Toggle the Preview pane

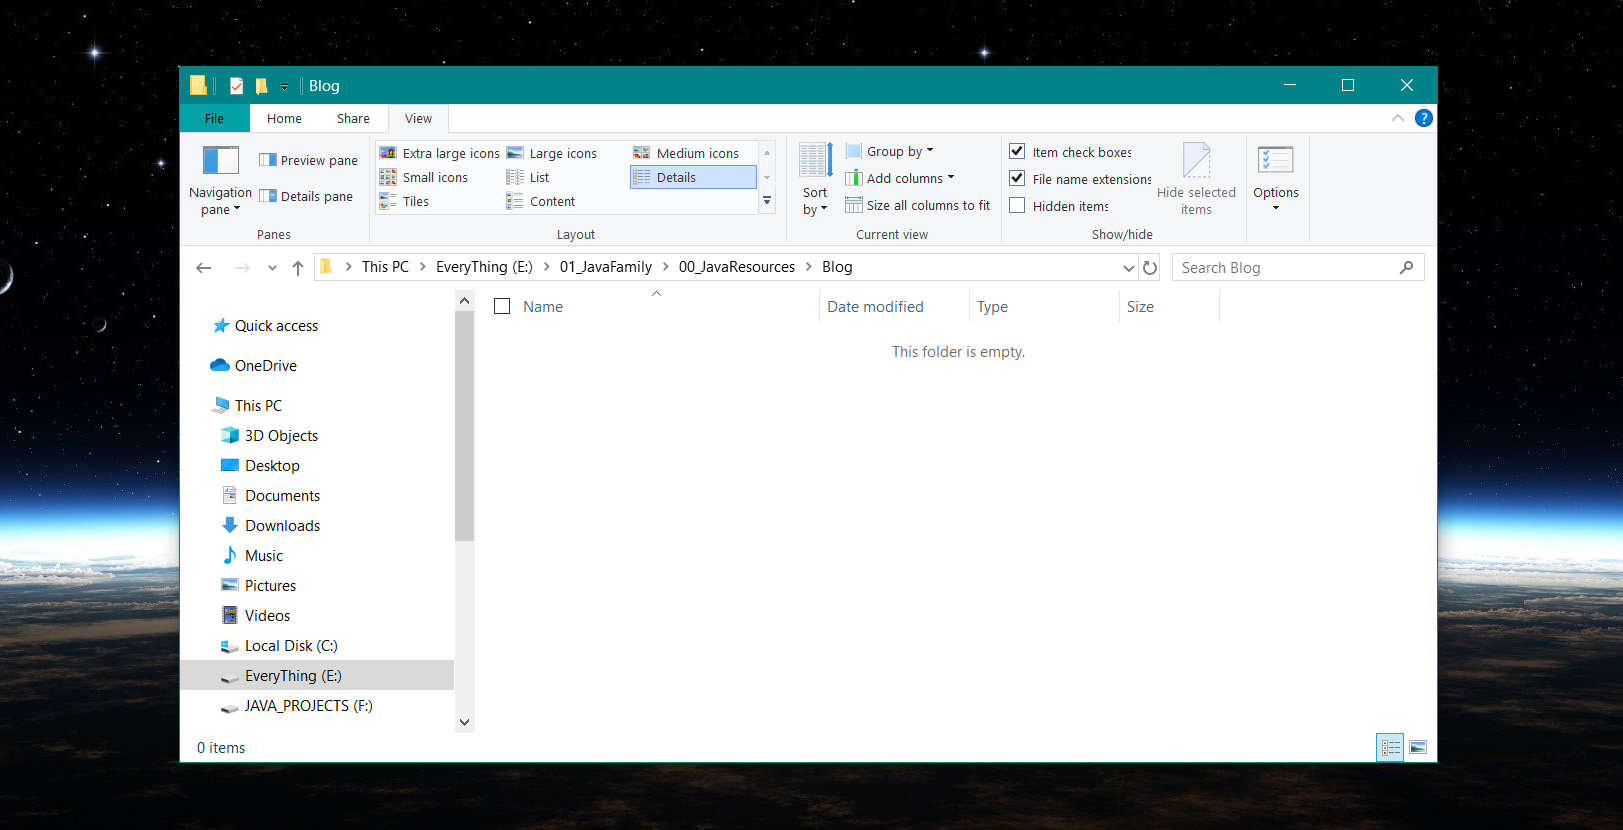308,160
